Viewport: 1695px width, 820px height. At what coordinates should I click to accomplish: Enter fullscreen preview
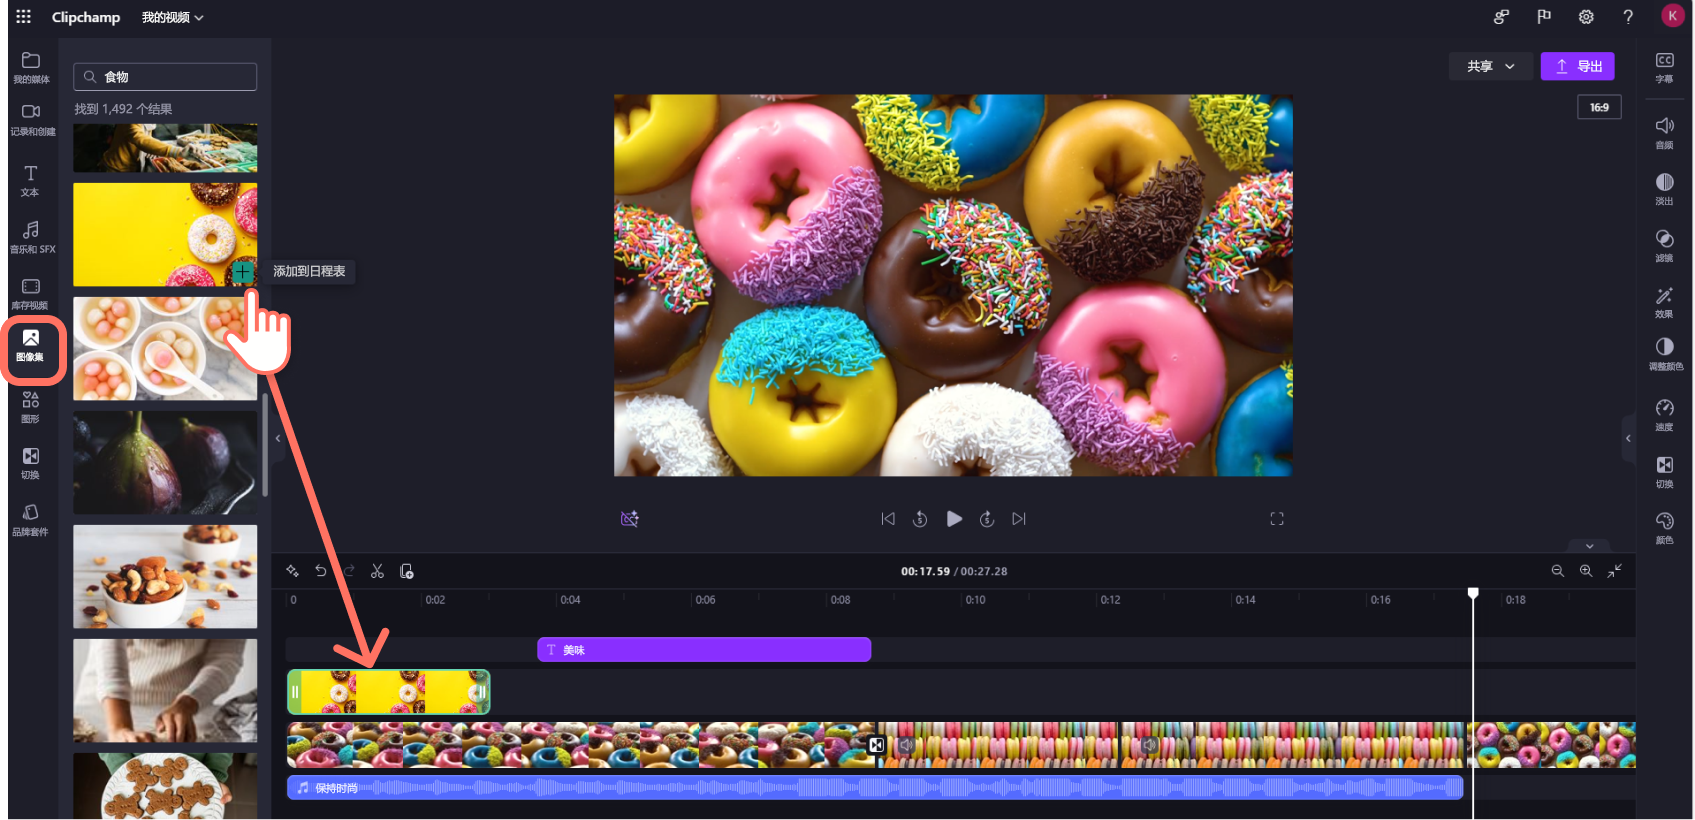1277,518
